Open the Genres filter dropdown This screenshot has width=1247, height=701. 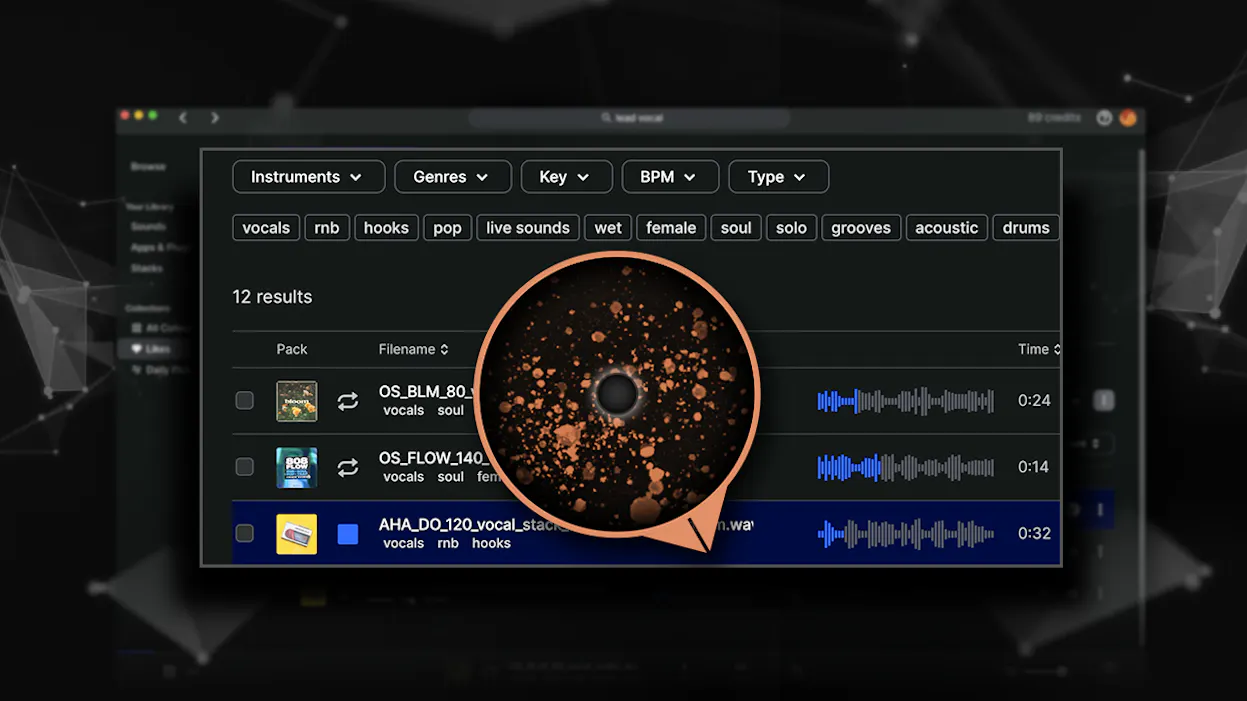(x=452, y=177)
